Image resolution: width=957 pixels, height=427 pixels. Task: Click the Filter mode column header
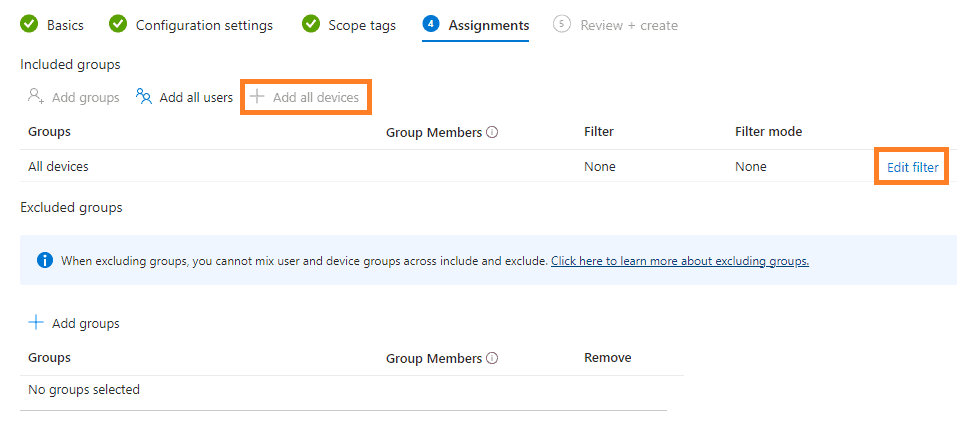point(768,132)
